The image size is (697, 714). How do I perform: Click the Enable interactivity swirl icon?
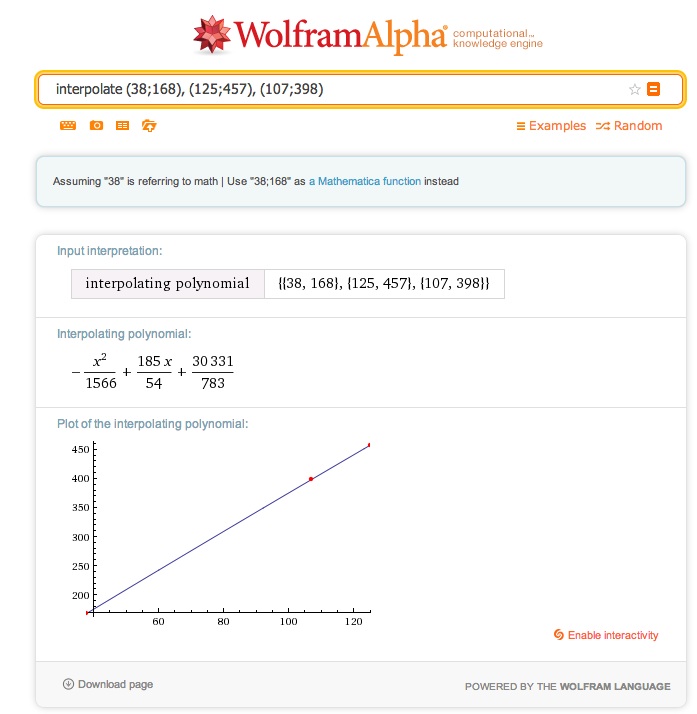pos(559,634)
